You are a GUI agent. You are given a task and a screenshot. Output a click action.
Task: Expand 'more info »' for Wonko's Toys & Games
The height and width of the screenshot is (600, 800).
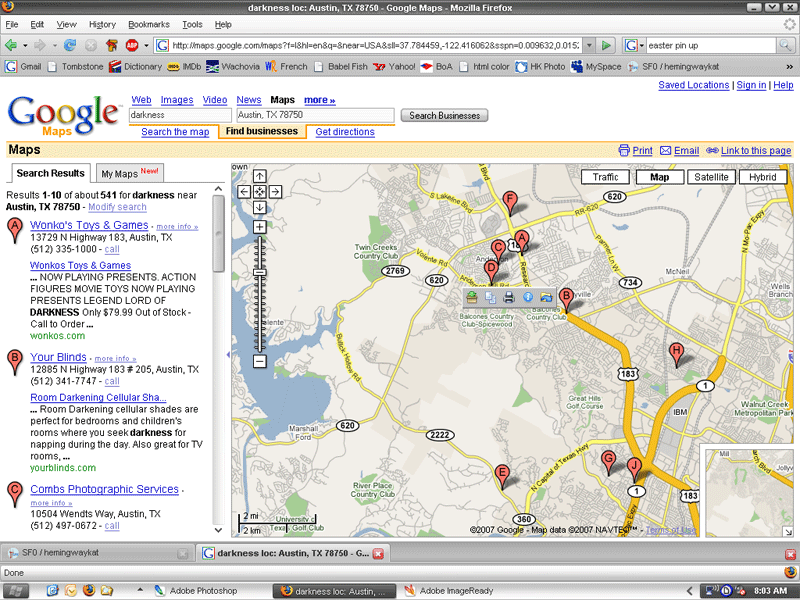click(x=176, y=226)
